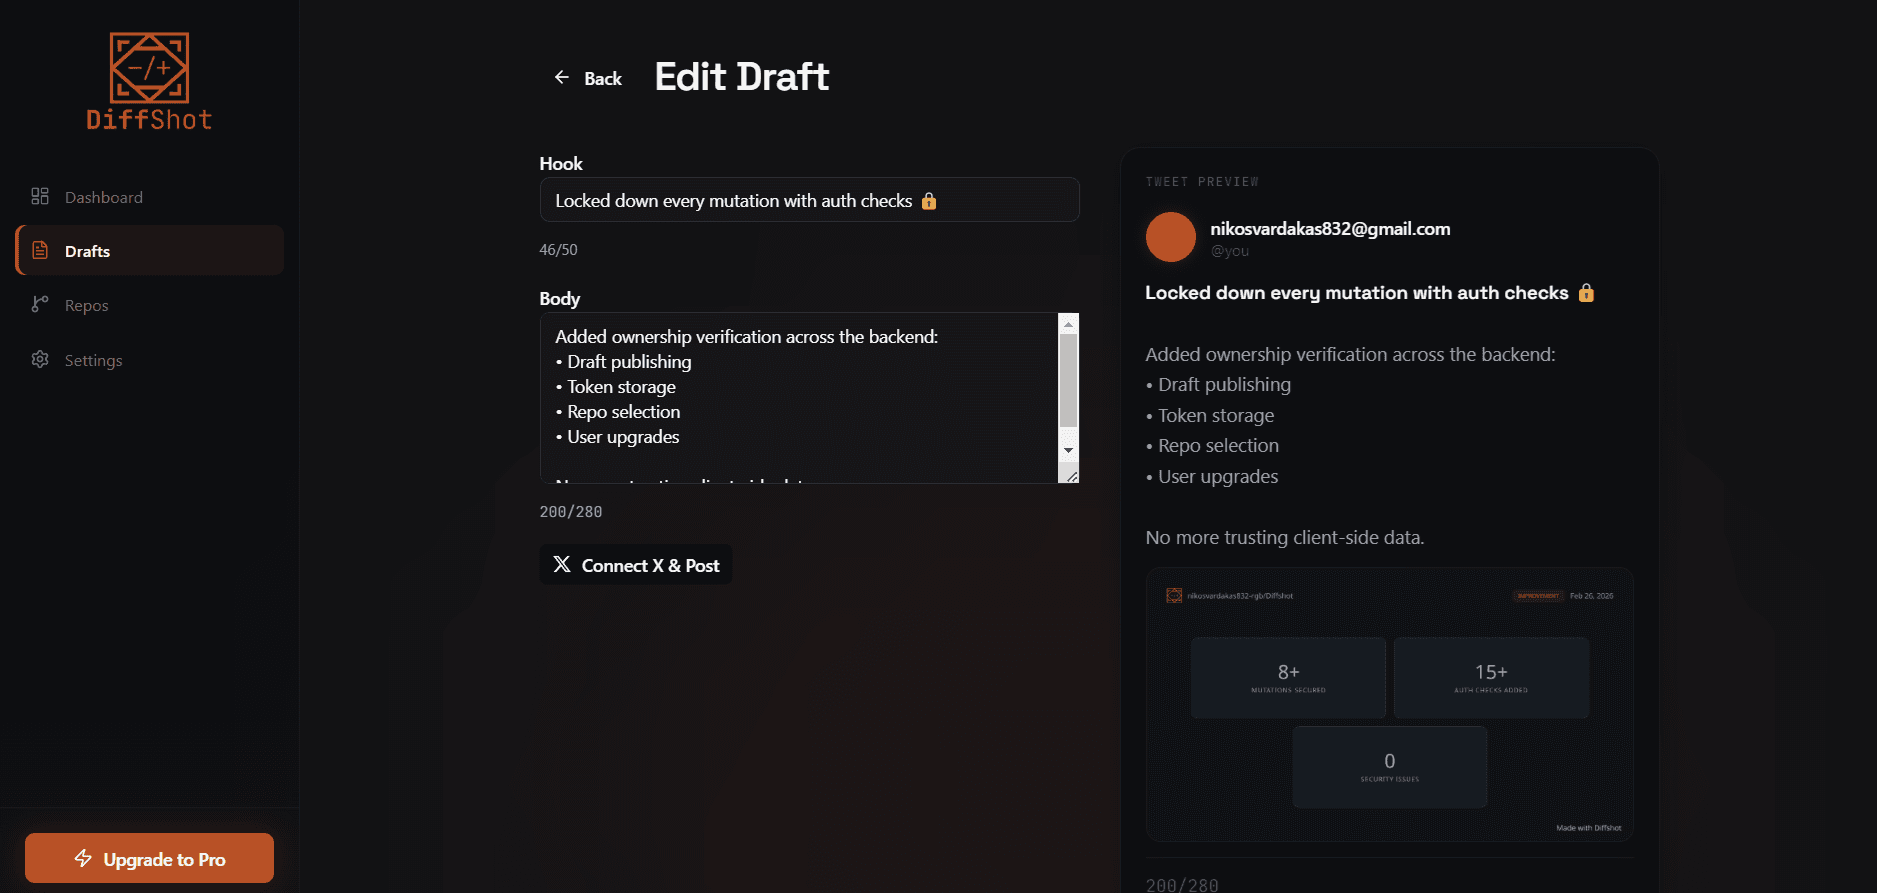Click the Repos branch icon
The image size is (1877, 893).
pos(40,305)
